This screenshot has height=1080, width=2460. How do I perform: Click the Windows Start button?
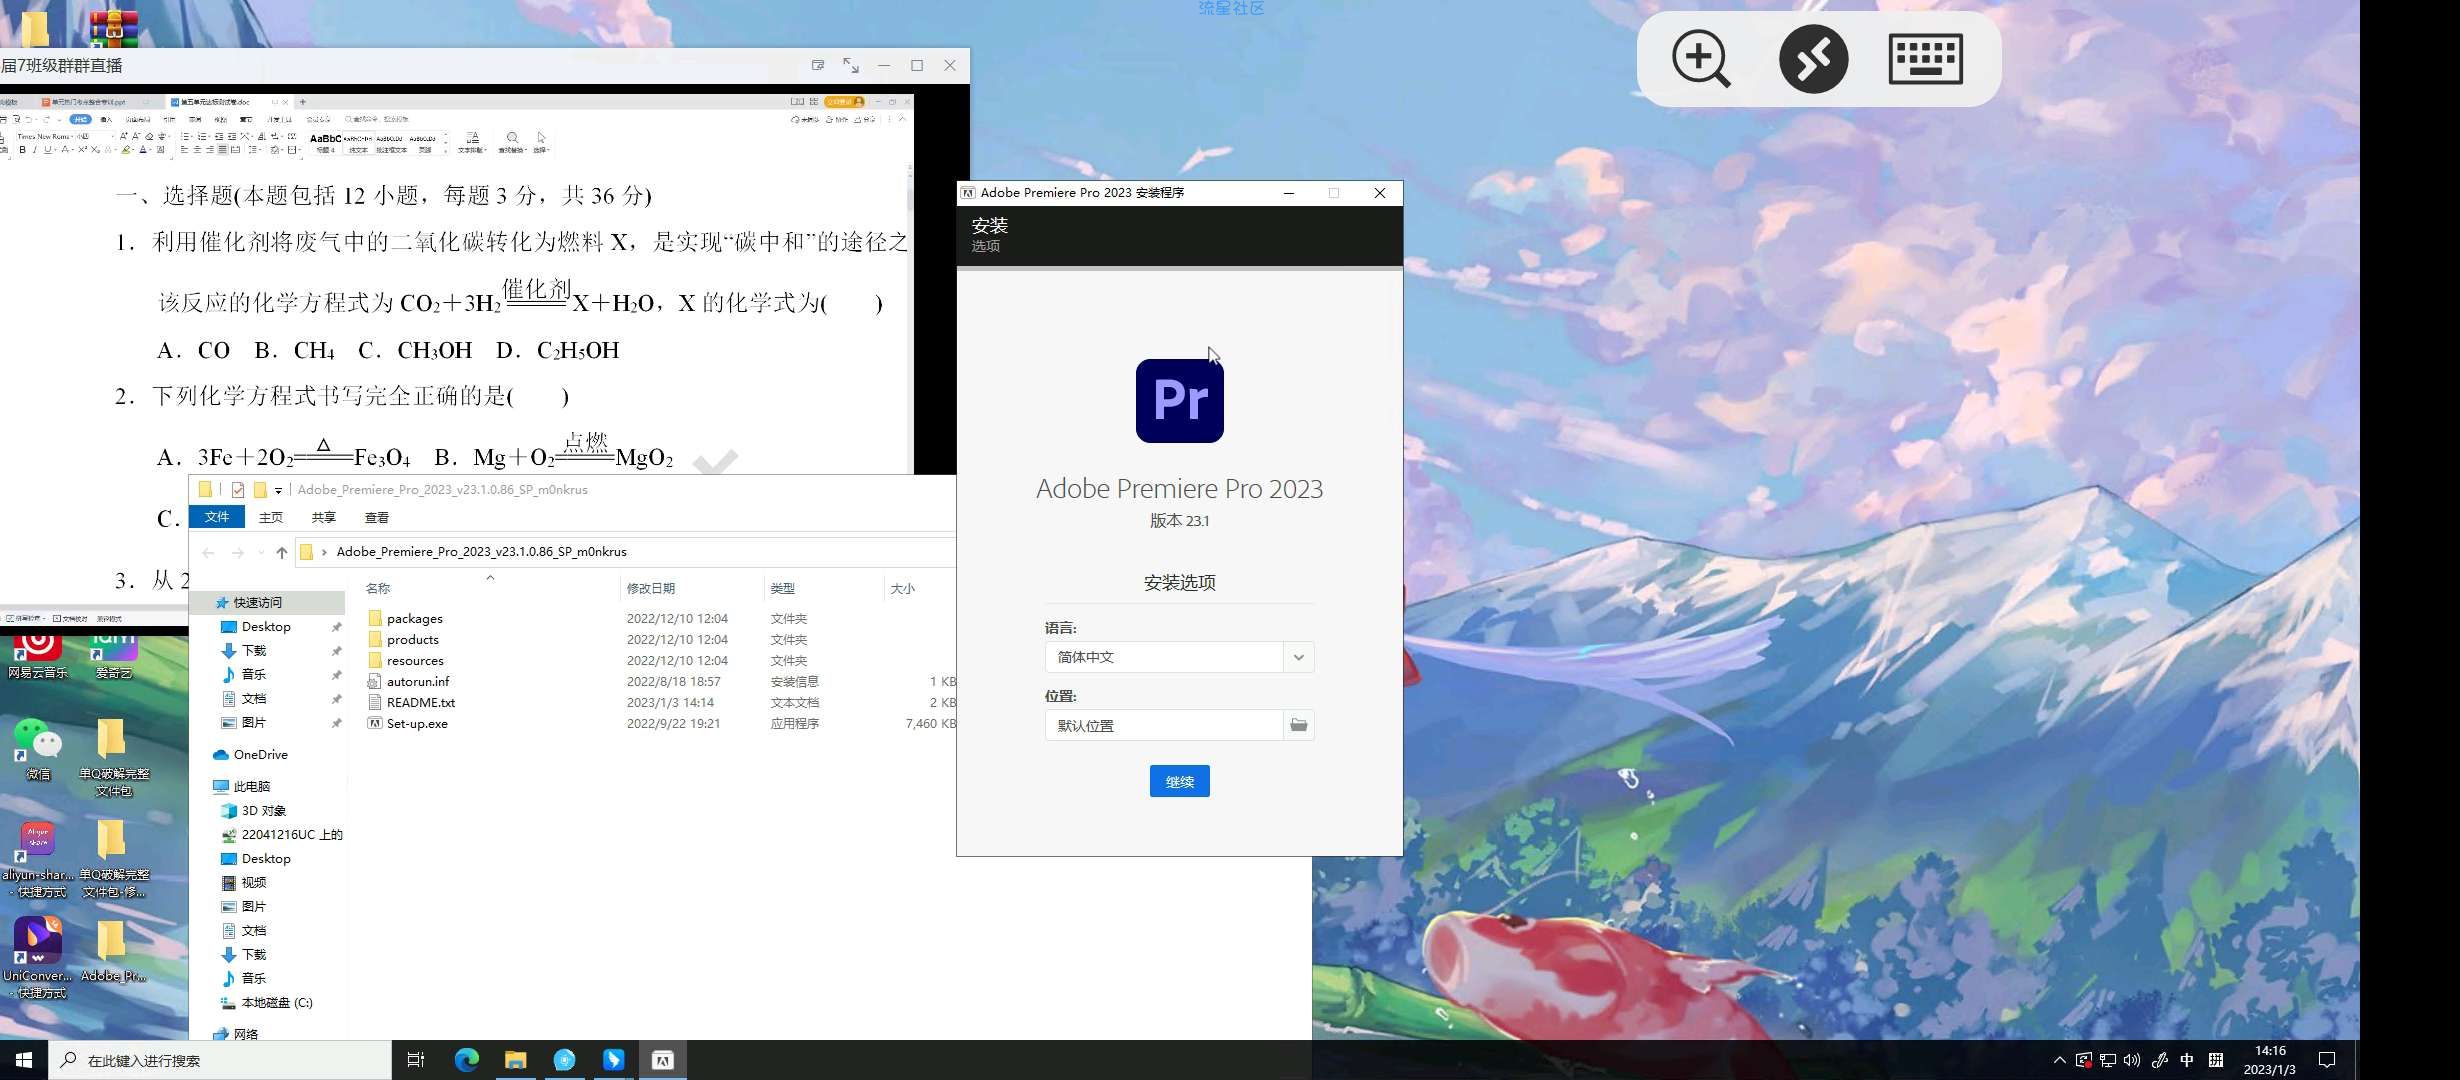tap(24, 1060)
